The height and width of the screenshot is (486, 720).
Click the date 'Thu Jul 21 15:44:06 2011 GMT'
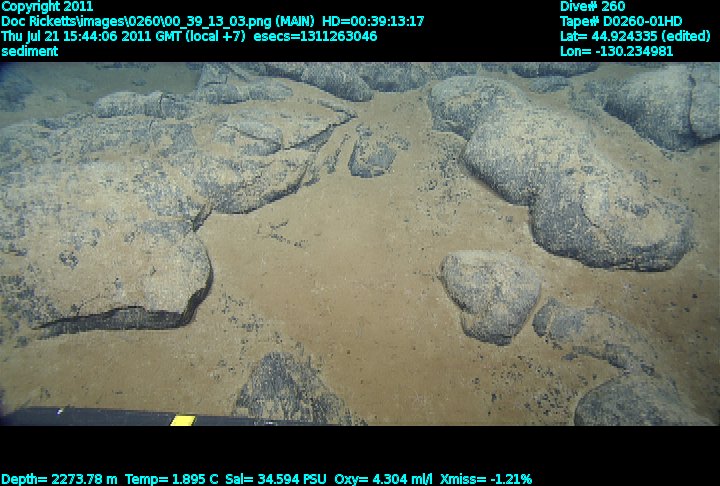click(91, 36)
